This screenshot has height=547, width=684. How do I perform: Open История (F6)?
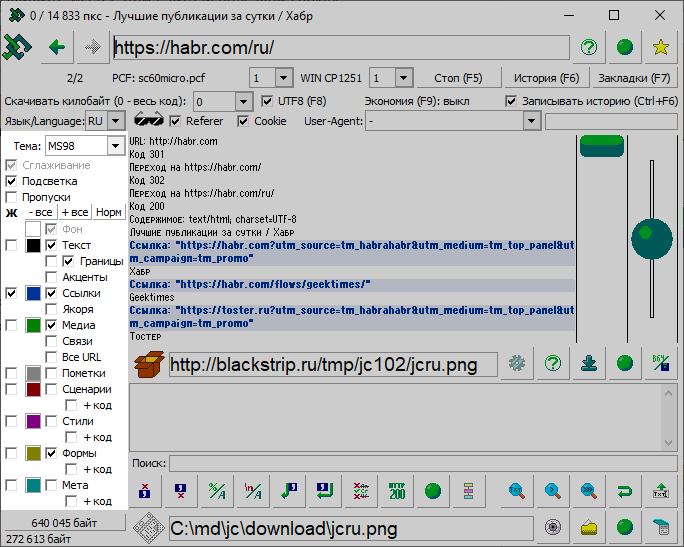(x=546, y=78)
